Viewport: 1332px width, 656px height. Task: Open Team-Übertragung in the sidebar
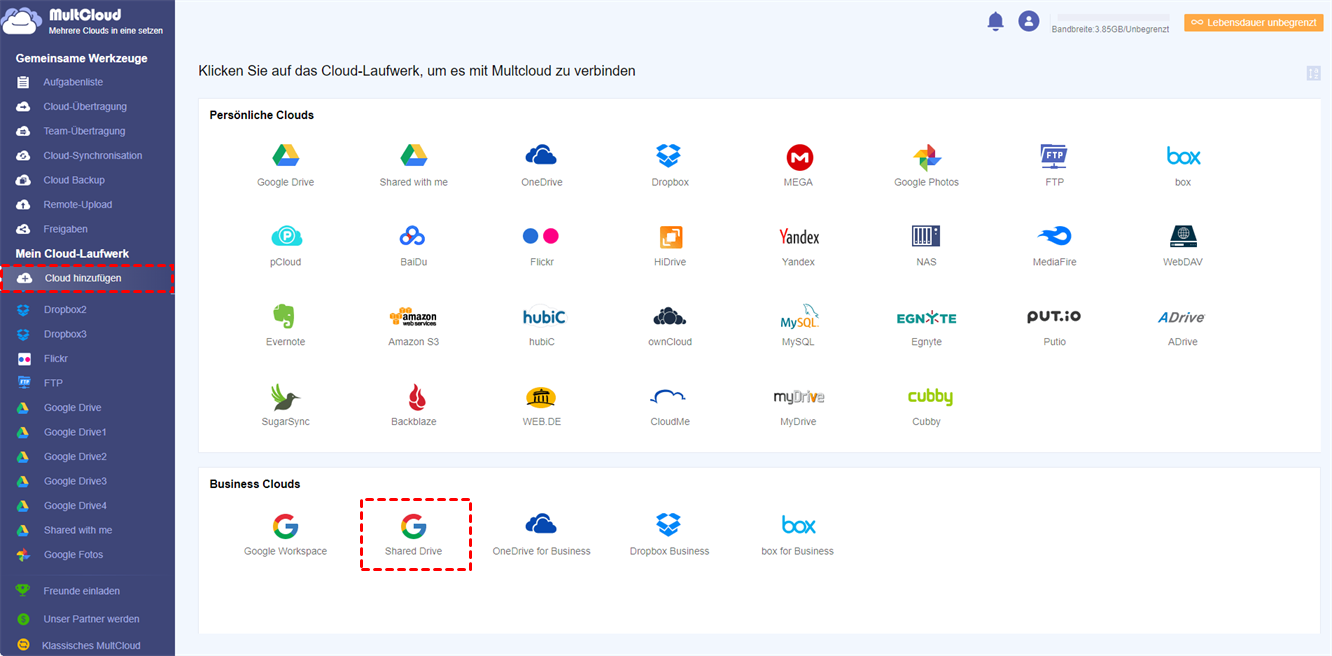coord(84,131)
